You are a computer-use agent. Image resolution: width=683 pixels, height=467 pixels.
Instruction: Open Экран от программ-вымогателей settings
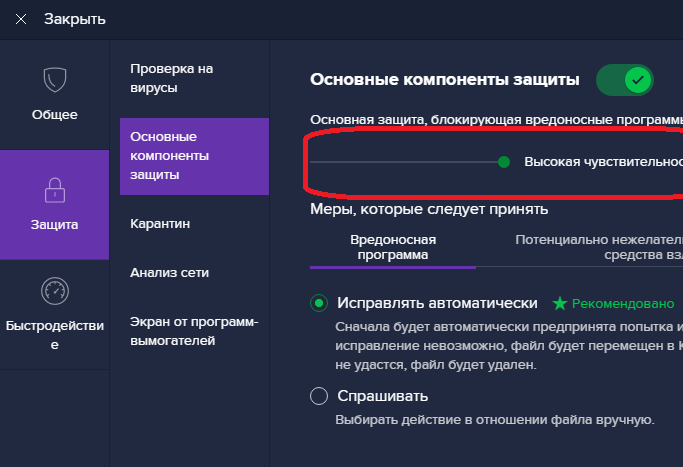click(193, 331)
